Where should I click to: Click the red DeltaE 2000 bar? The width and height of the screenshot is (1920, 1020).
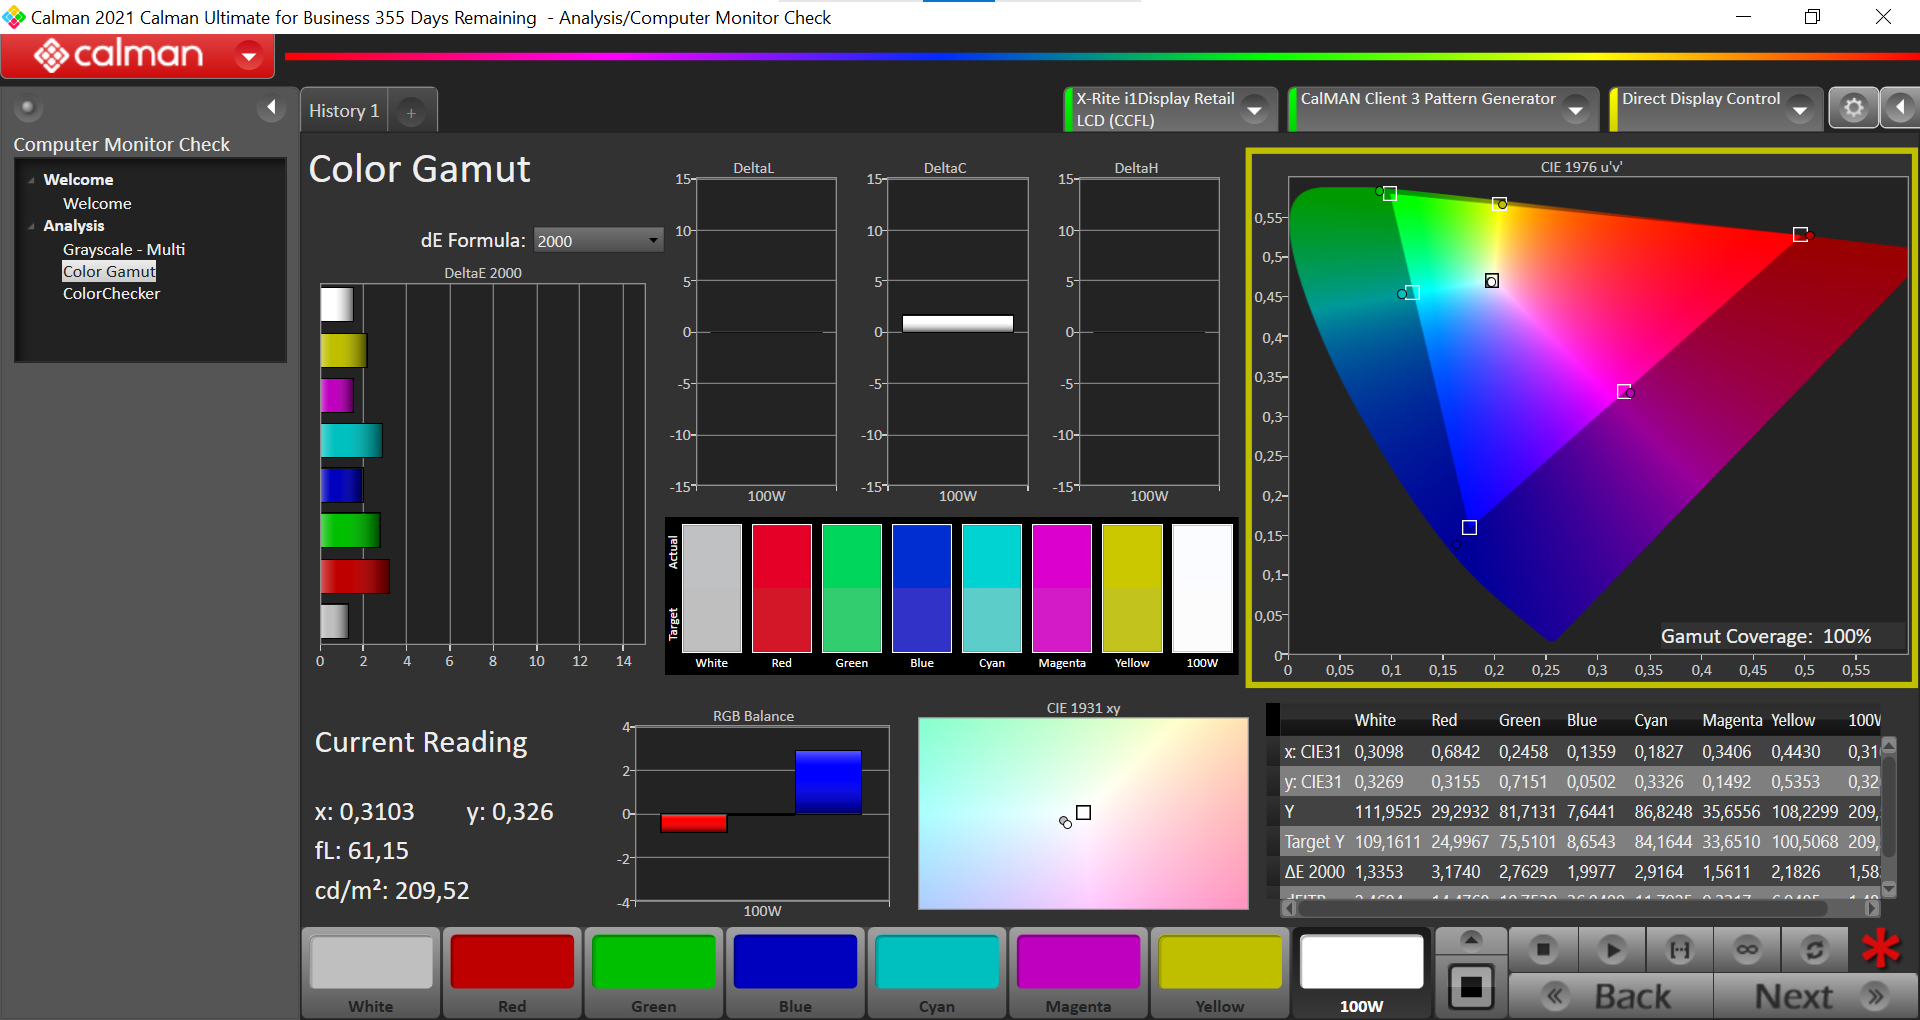(355, 577)
